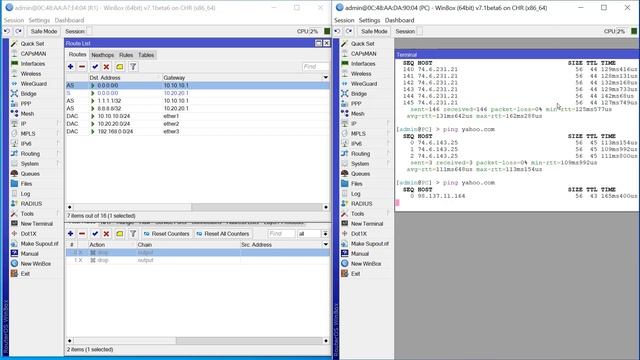
Task: Open Make Supout.rif in R1 sidebar
Action: (39, 244)
